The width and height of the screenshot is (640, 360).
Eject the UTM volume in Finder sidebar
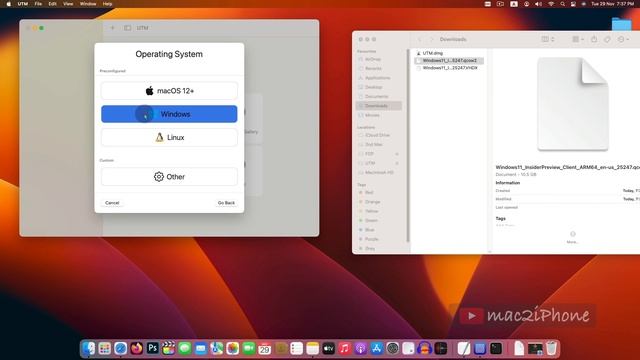[x=397, y=163]
